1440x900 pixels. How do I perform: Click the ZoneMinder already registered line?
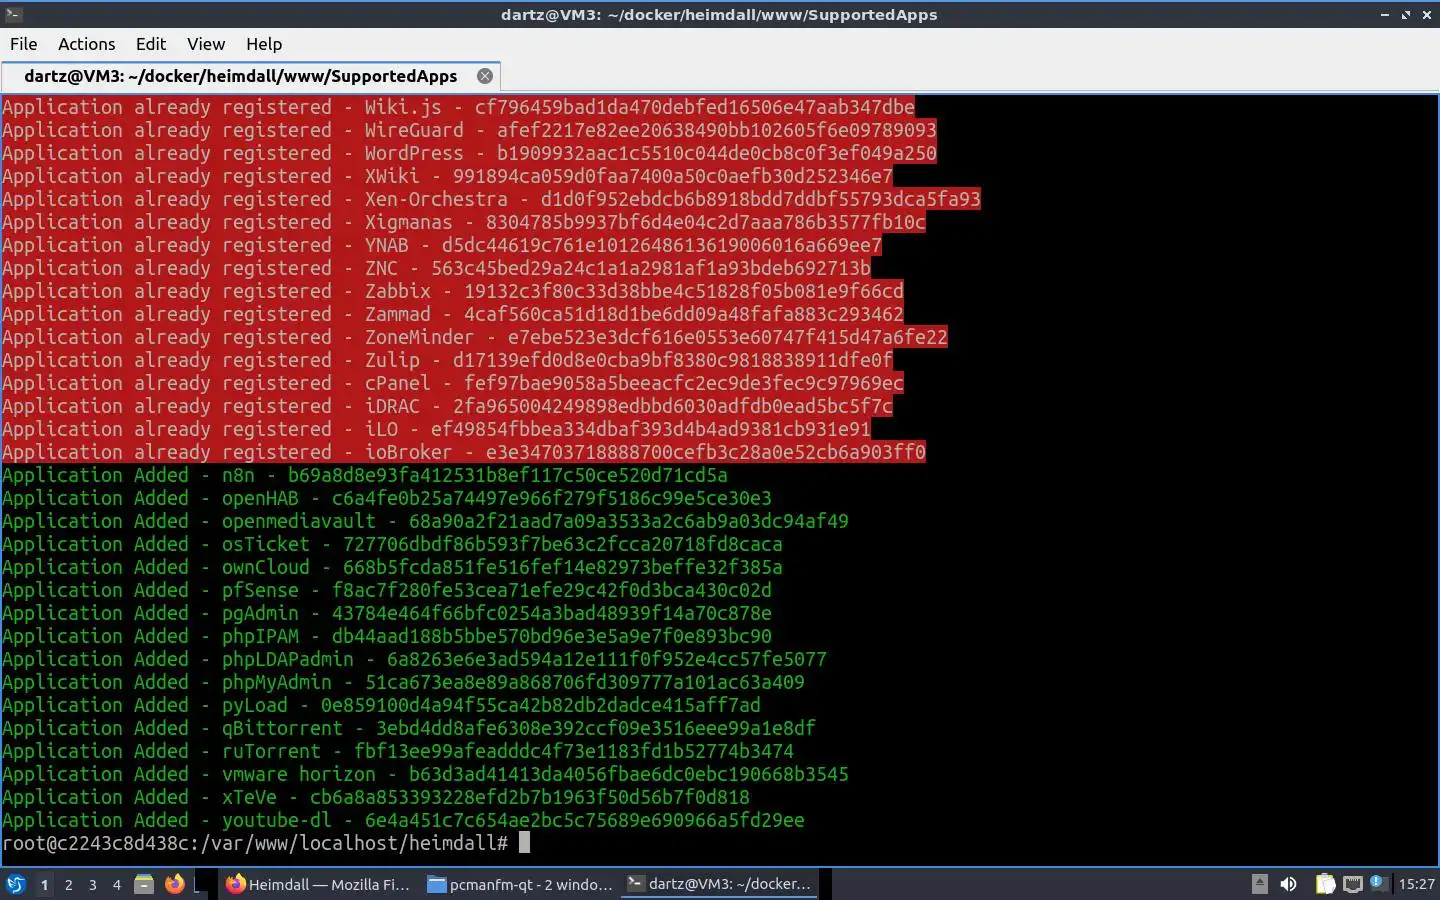[x=475, y=337]
